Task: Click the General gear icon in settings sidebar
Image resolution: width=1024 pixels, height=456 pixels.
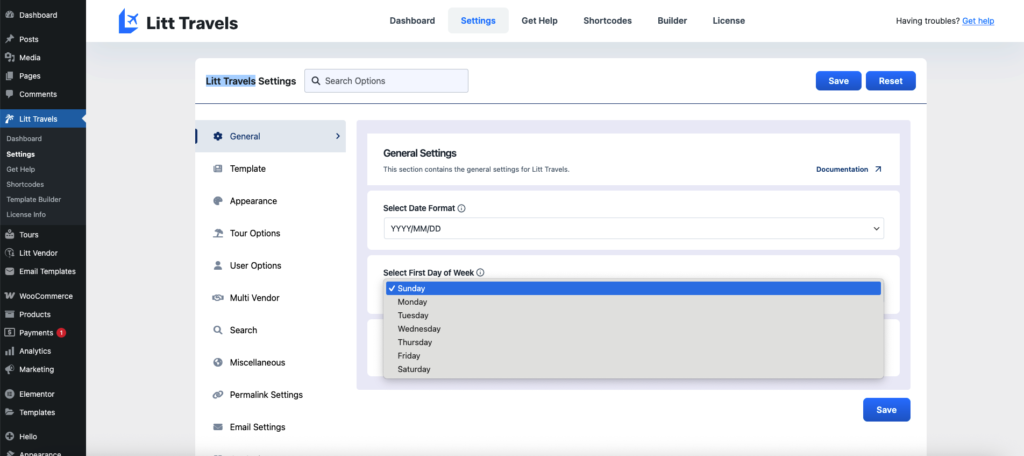Action: [218, 136]
